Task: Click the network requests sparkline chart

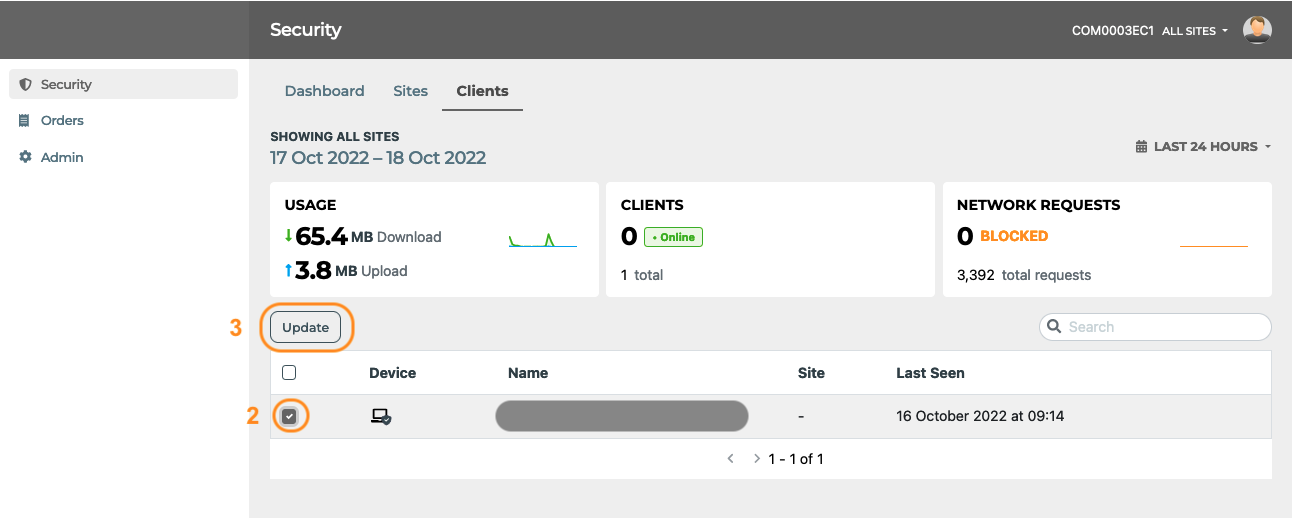Action: [1214, 244]
